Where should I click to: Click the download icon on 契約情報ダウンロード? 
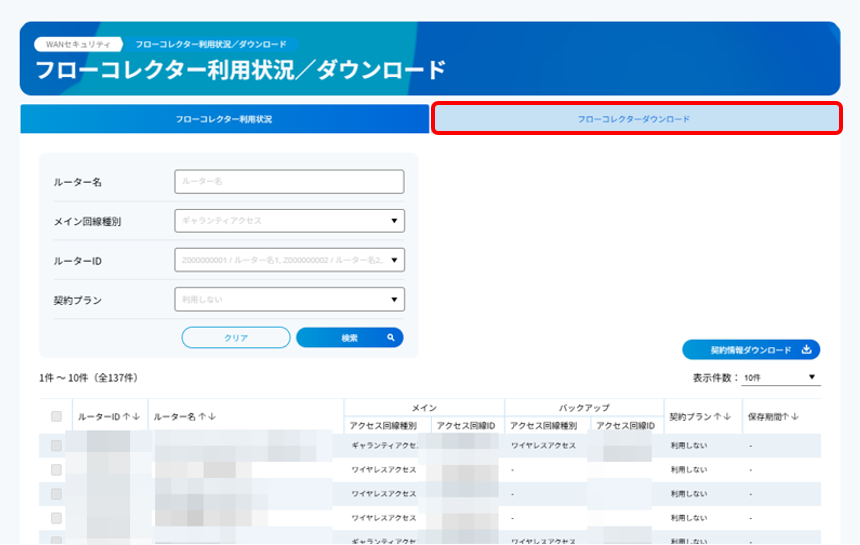(806, 350)
